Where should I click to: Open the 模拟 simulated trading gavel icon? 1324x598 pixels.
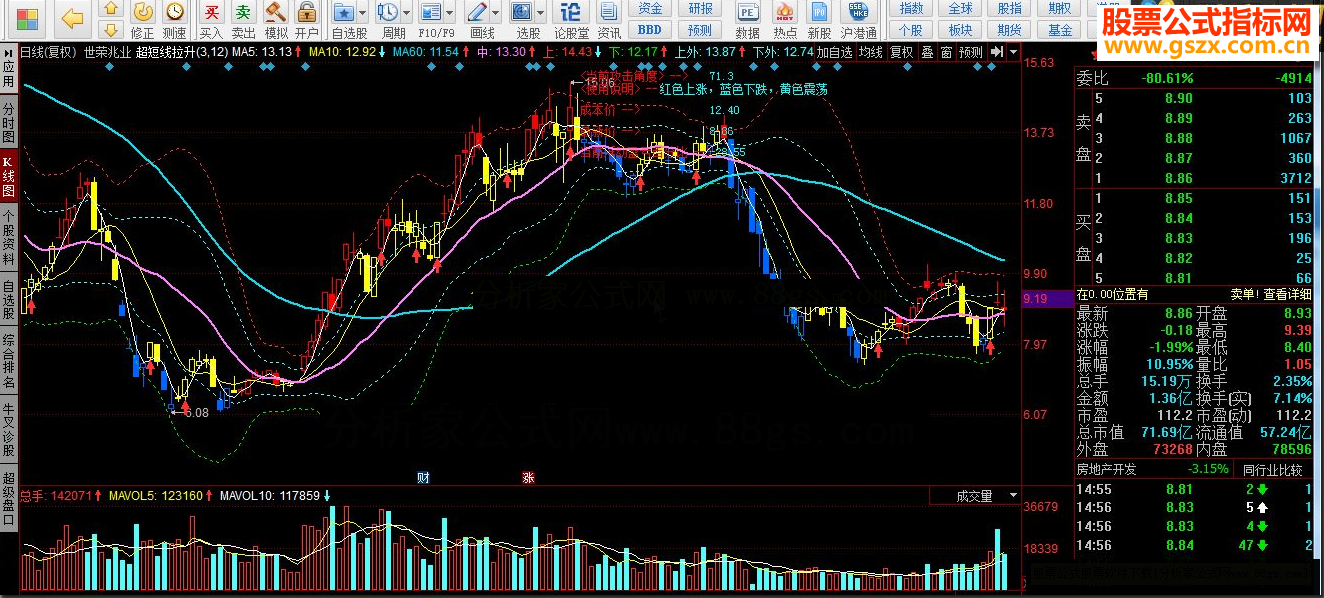pyautogui.click(x=275, y=12)
